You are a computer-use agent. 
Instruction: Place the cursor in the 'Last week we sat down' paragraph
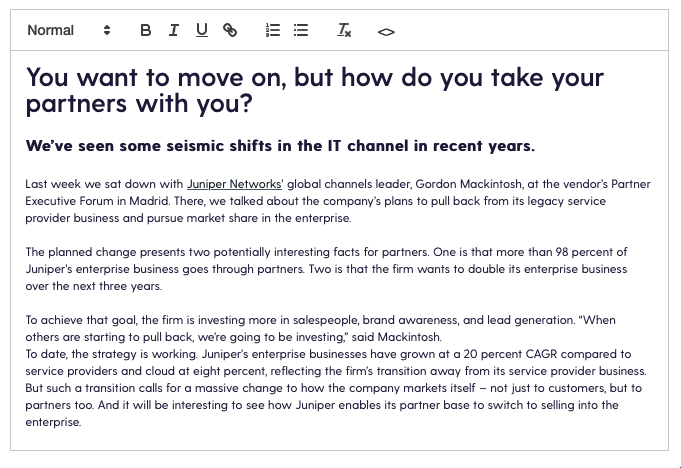[x=337, y=201]
